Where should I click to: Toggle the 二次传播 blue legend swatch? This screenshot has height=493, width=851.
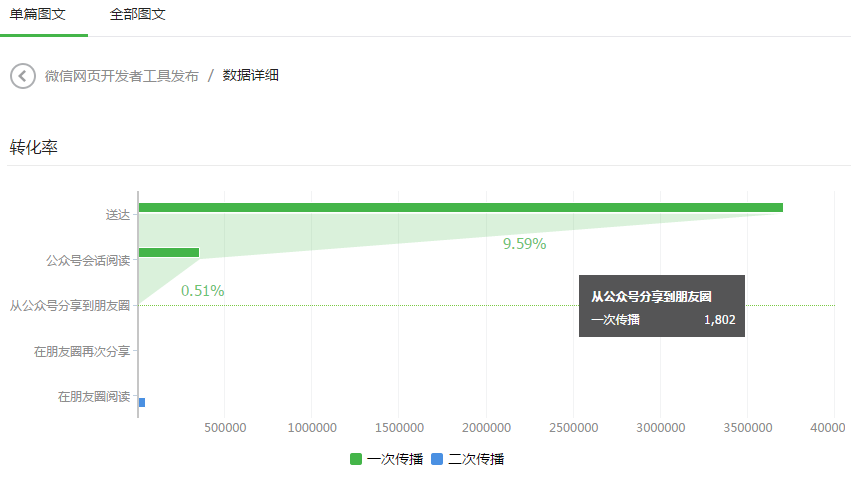437,459
